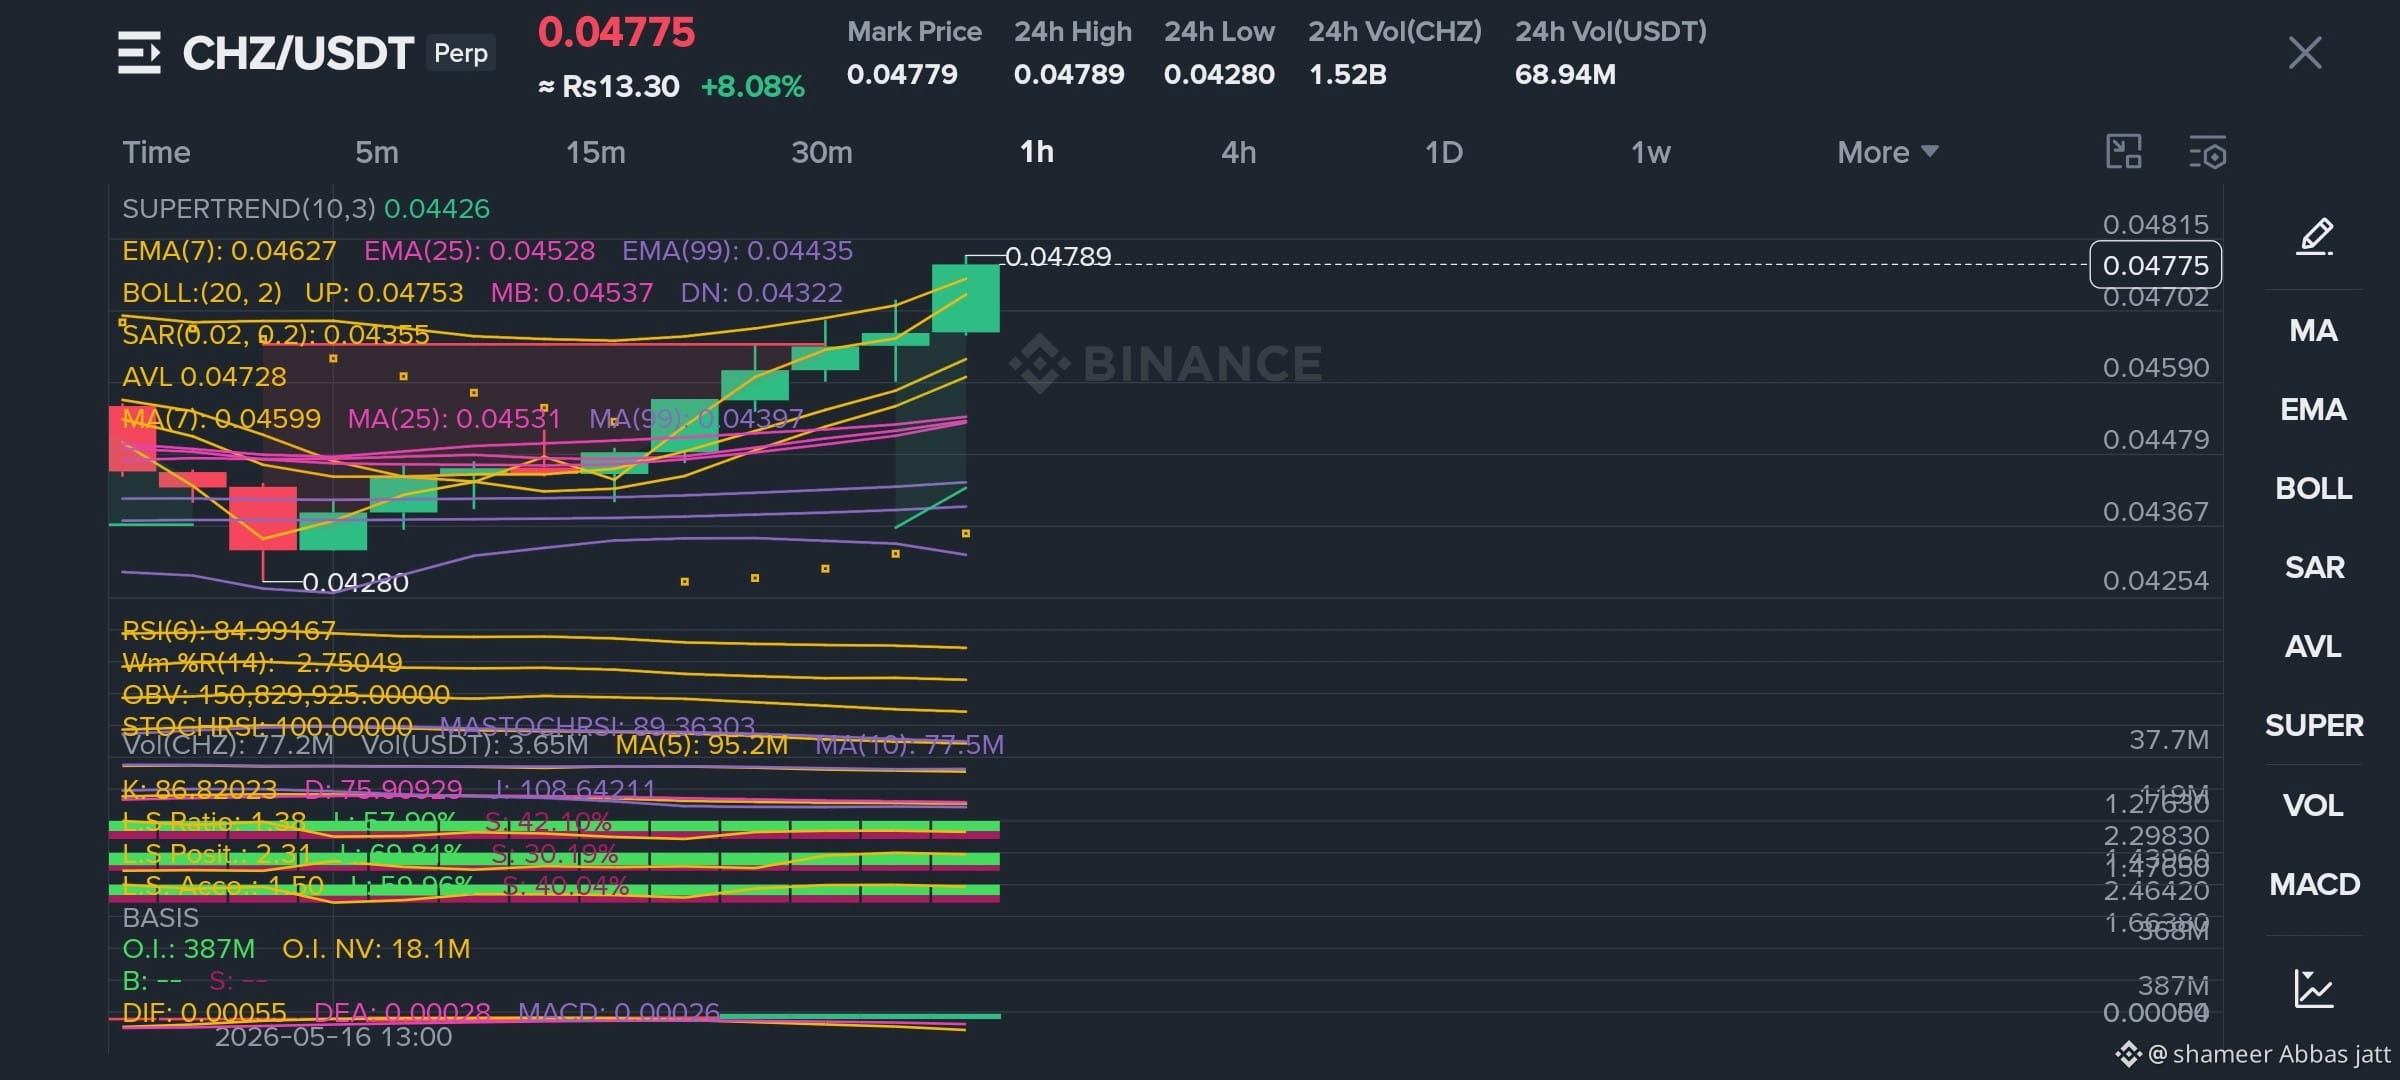Viewport: 2400px width, 1080px height.
Task: Toggle the SAR indicator
Action: (x=2314, y=567)
